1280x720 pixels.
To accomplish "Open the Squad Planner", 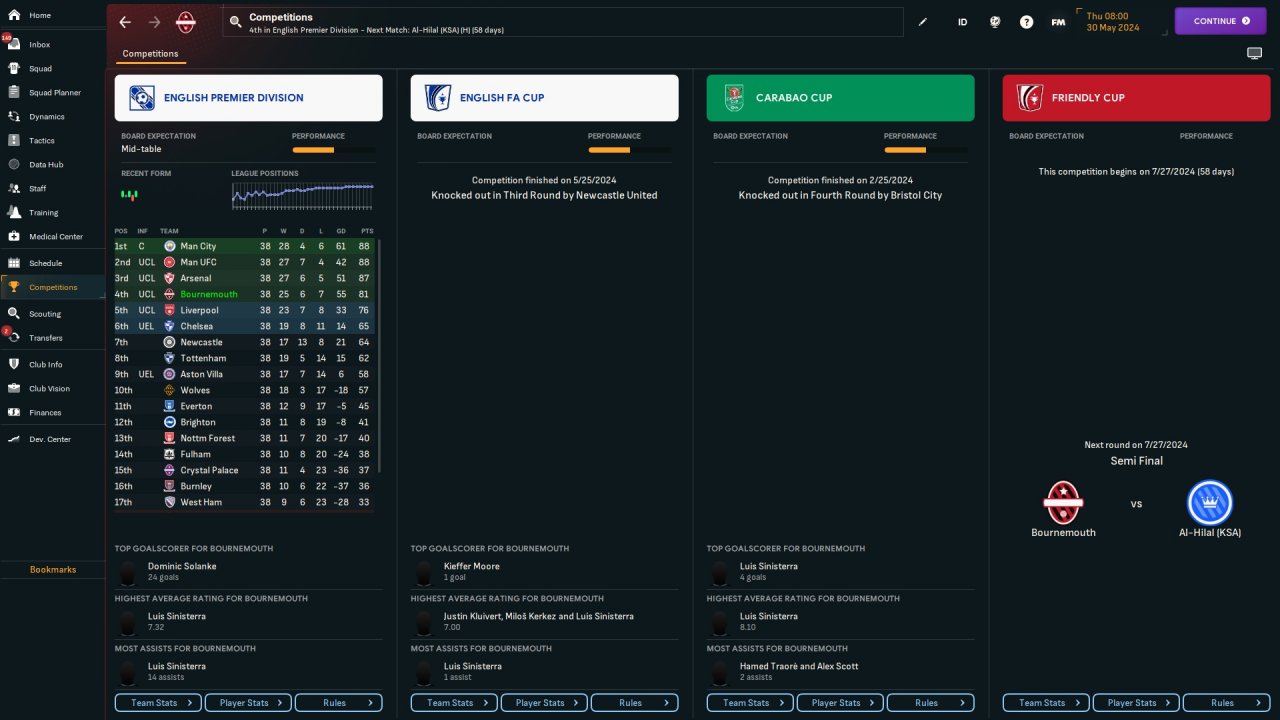I will coord(55,93).
